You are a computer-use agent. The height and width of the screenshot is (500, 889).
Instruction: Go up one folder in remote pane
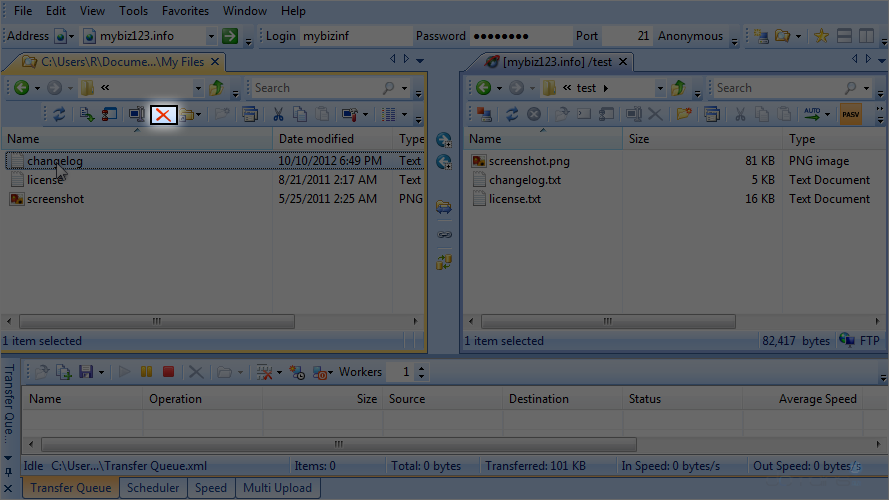tap(679, 88)
